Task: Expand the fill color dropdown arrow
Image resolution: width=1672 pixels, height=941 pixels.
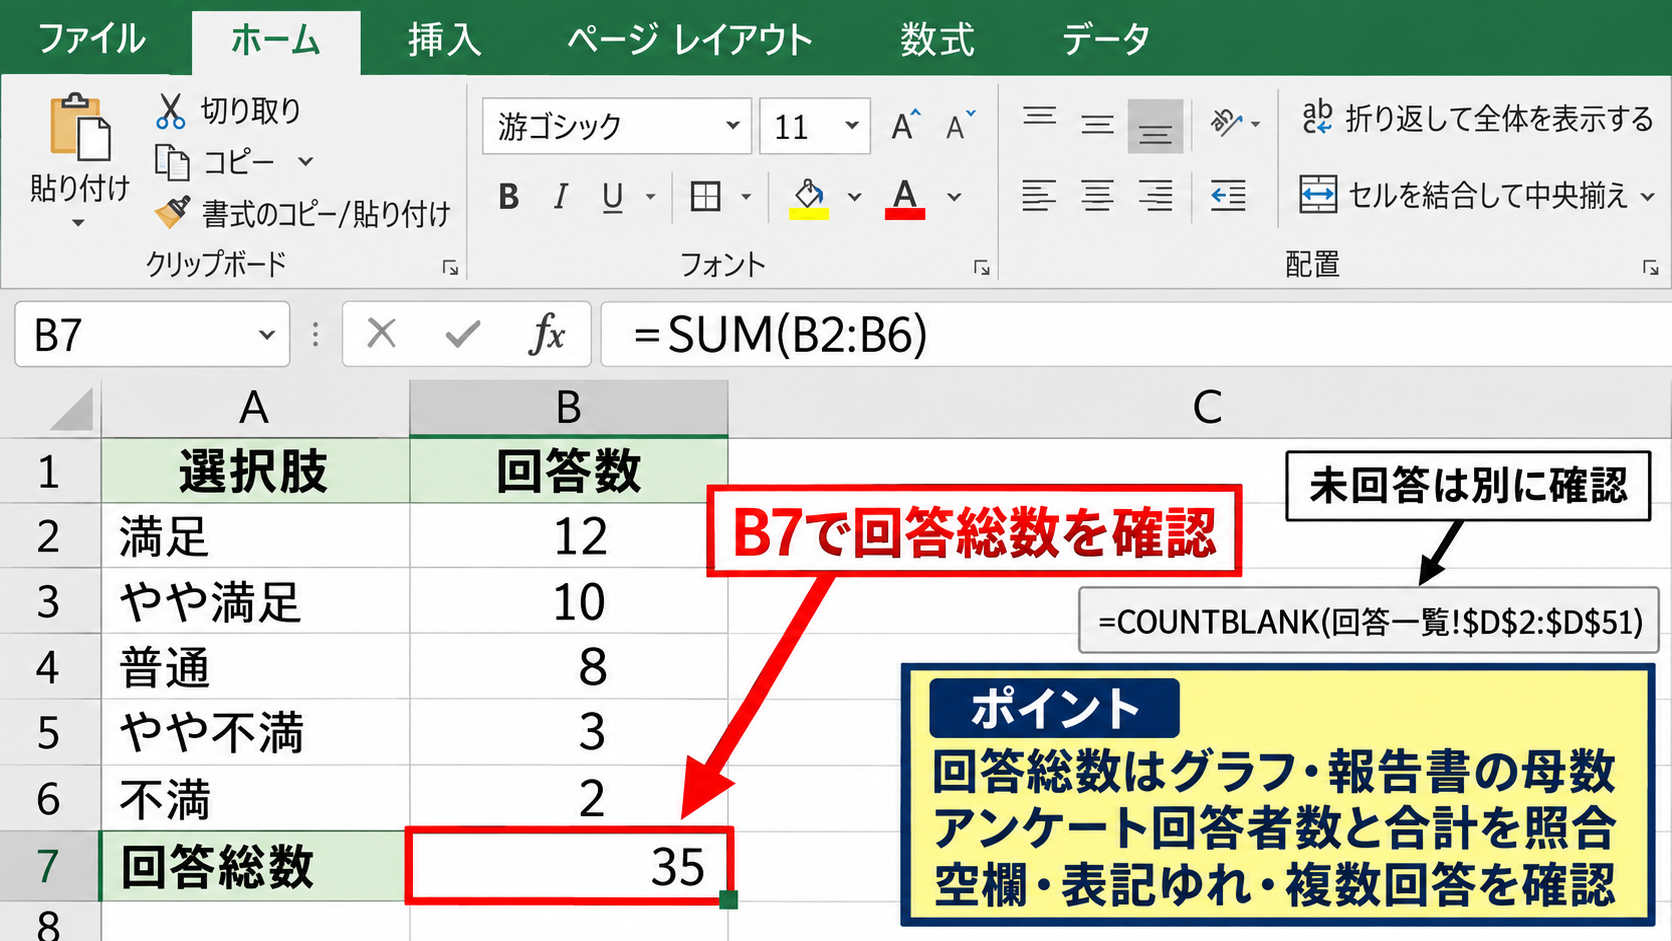Action: tap(854, 197)
